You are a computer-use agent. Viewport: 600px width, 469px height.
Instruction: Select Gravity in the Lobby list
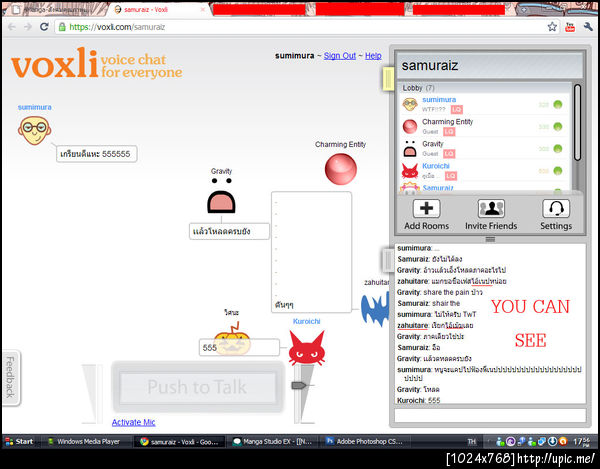pos(485,149)
